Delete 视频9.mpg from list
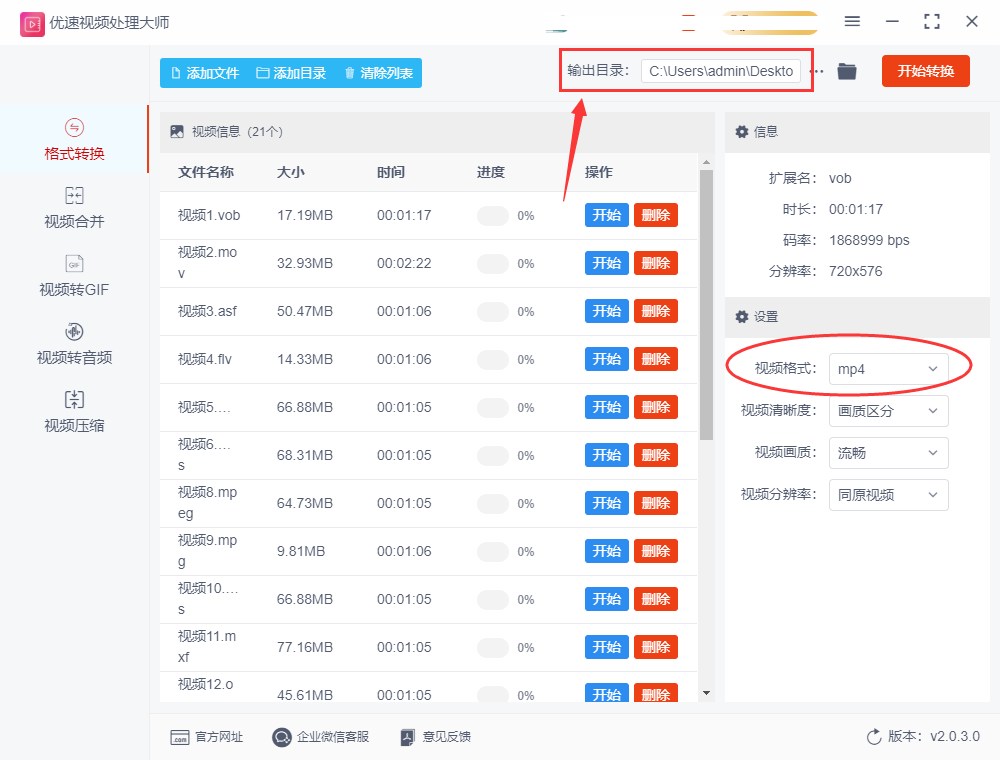Image resolution: width=1000 pixels, height=760 pixels. pyautogui.click(x=656, y=552)
